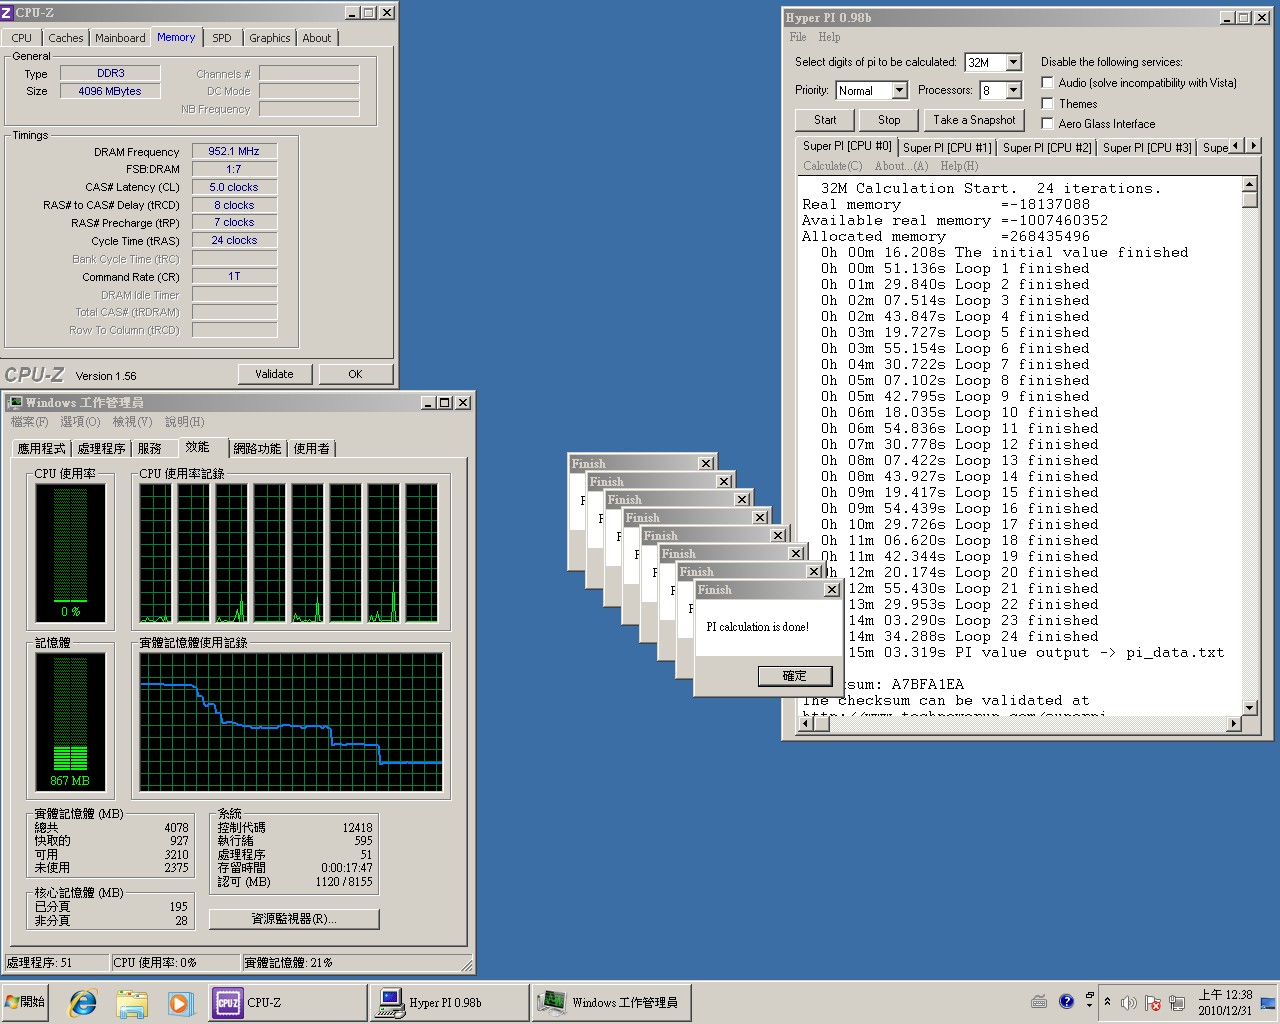1280x1024 pixels.
Task: Open the About tab in CPU-Z
Action: pos(317,38)
